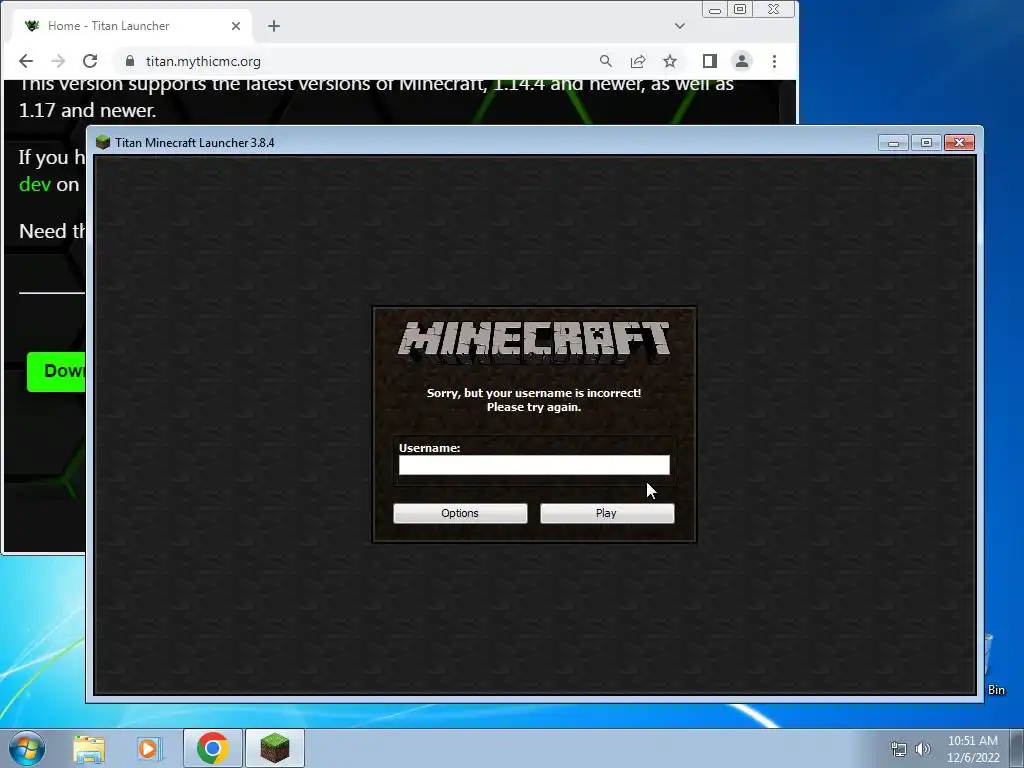The width and height of the screenshot is (1024, 768).
Task: Minimize the Titan Minecraft Launcher window
Action: (x=893, y=143)
